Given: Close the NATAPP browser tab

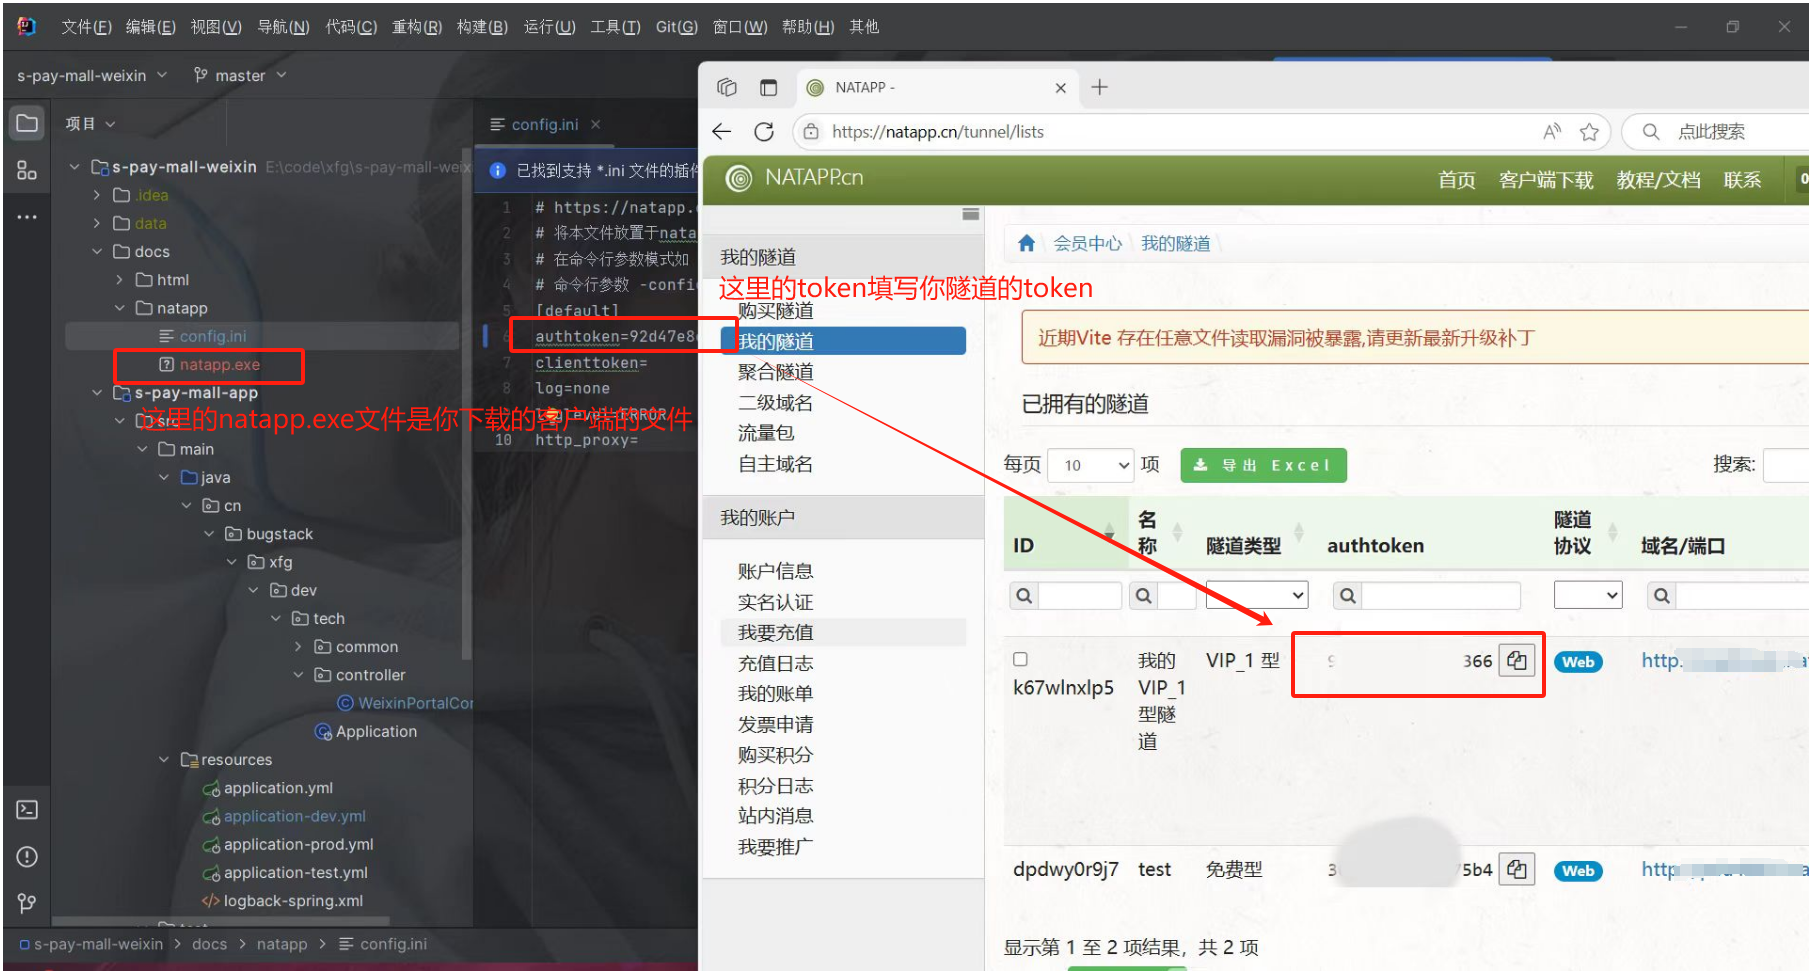Looking at the screenshot, I should click(x=1061, y=88).
